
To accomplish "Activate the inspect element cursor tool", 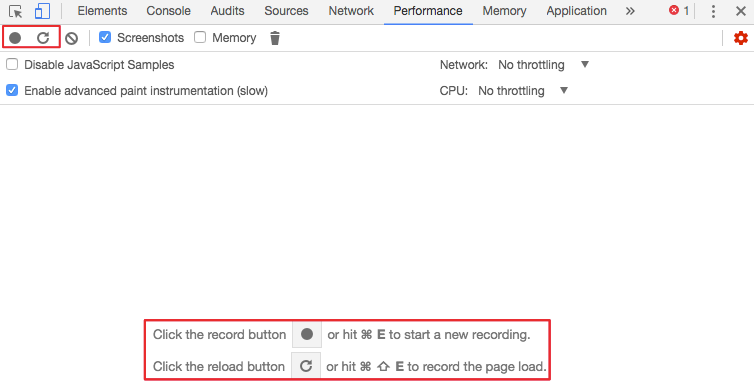I will 16,11.
